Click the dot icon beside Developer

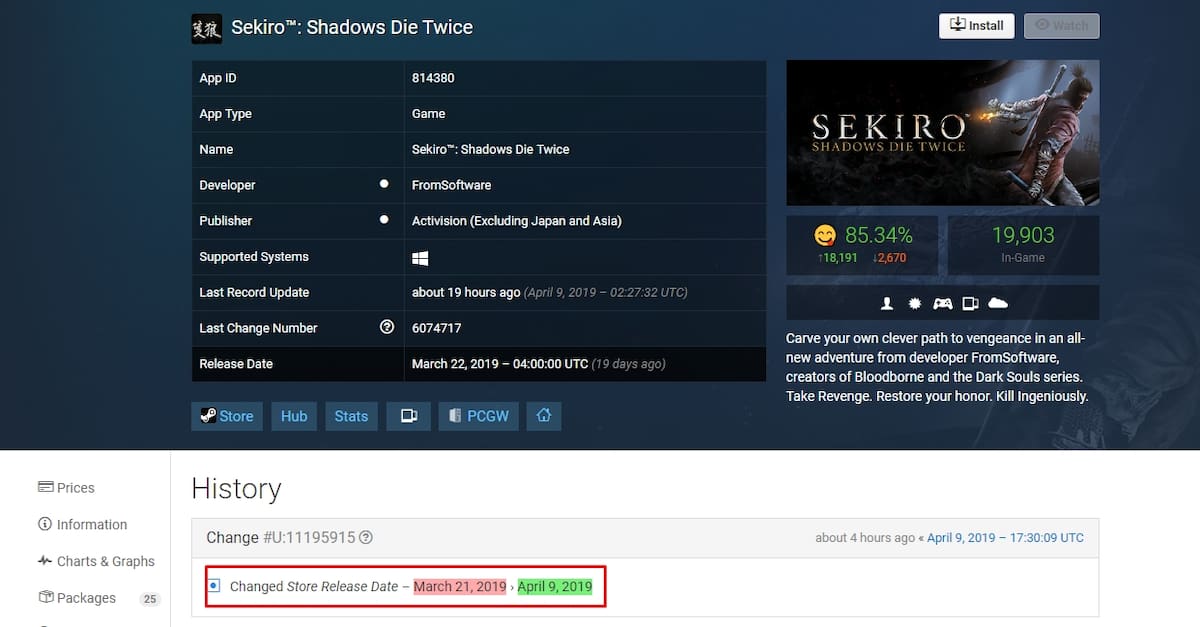384,184
